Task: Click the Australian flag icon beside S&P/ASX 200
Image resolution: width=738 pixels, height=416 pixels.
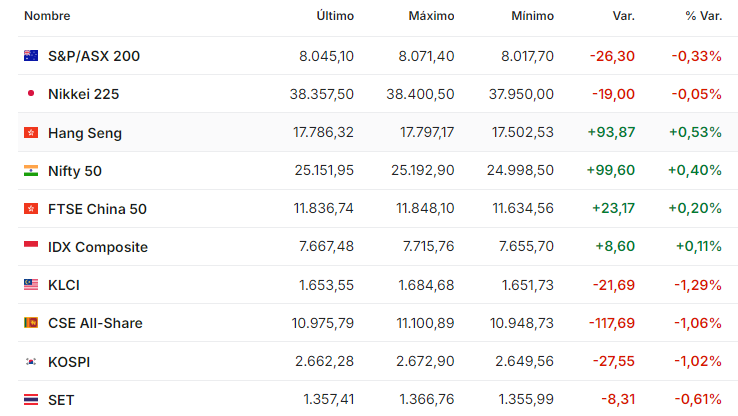Action: pos(31,56)
